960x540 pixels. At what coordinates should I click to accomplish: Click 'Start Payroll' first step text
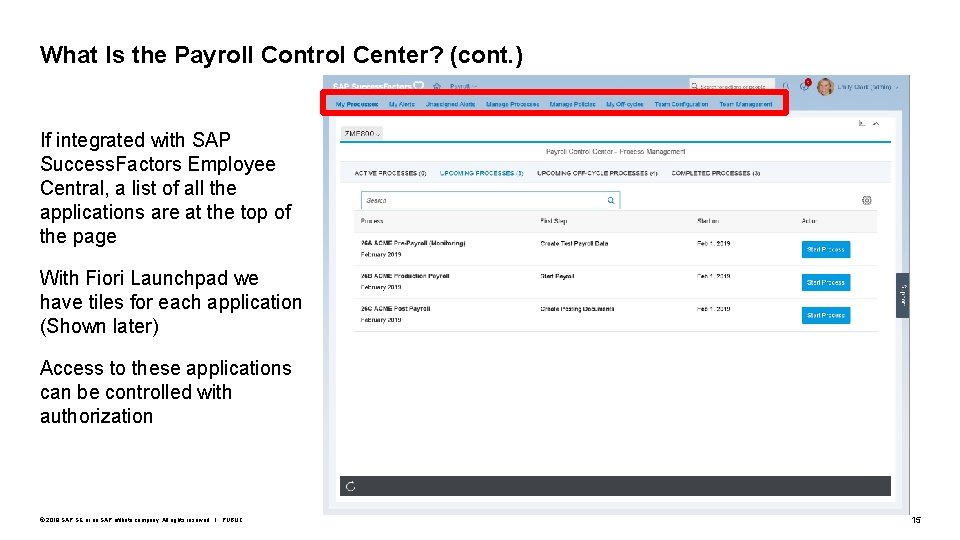click(557, 276)
